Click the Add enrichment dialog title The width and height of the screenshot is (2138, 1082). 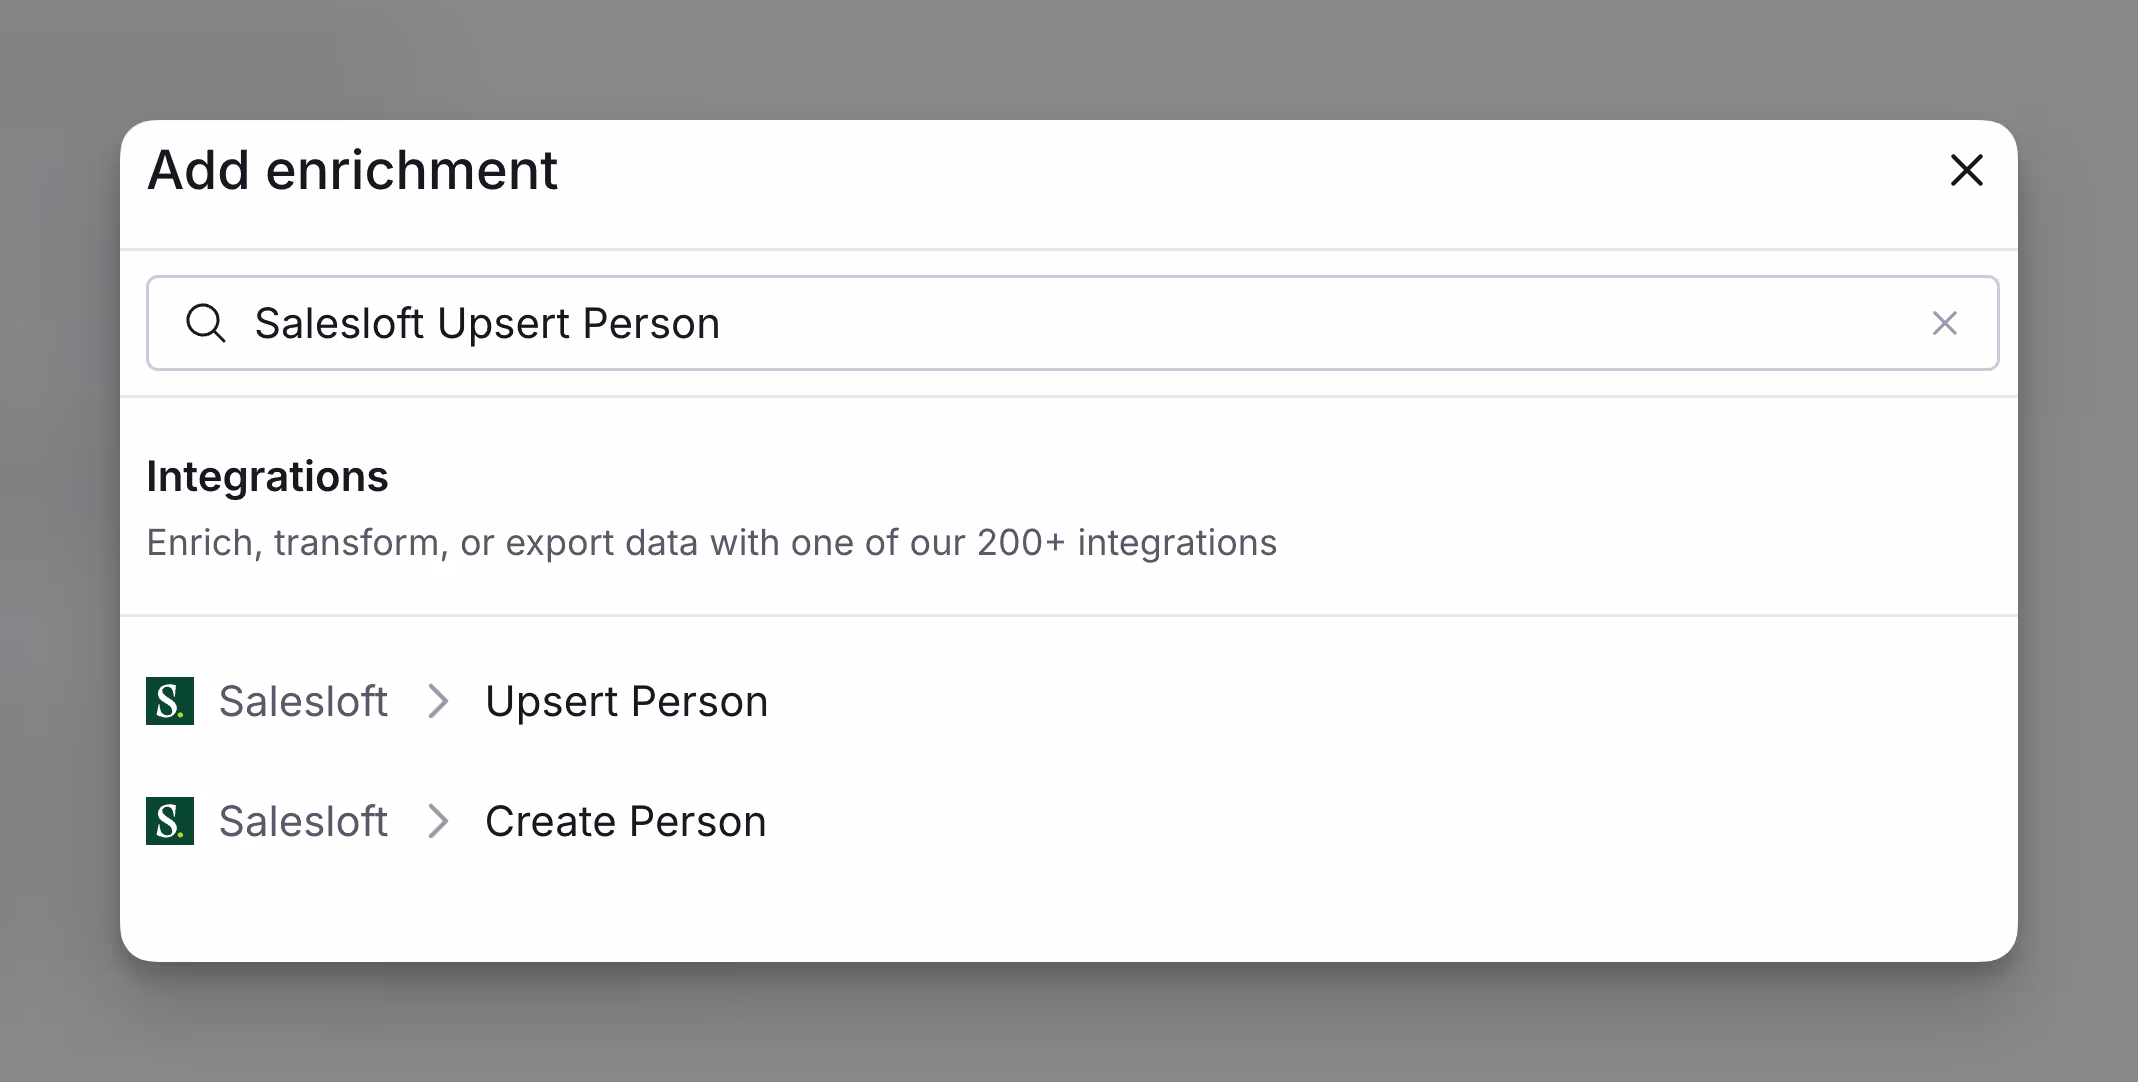(x=352, y=170)
